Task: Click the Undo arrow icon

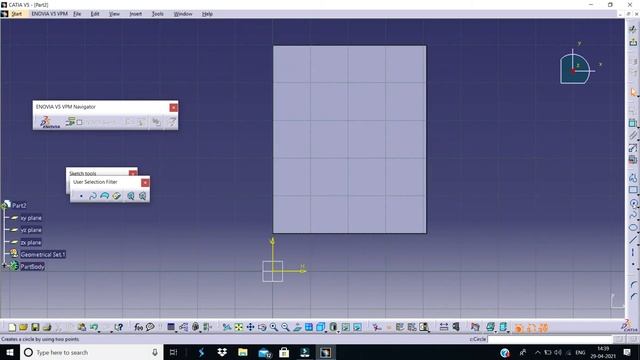Action: pyautogui.click(x=94, y=327)
